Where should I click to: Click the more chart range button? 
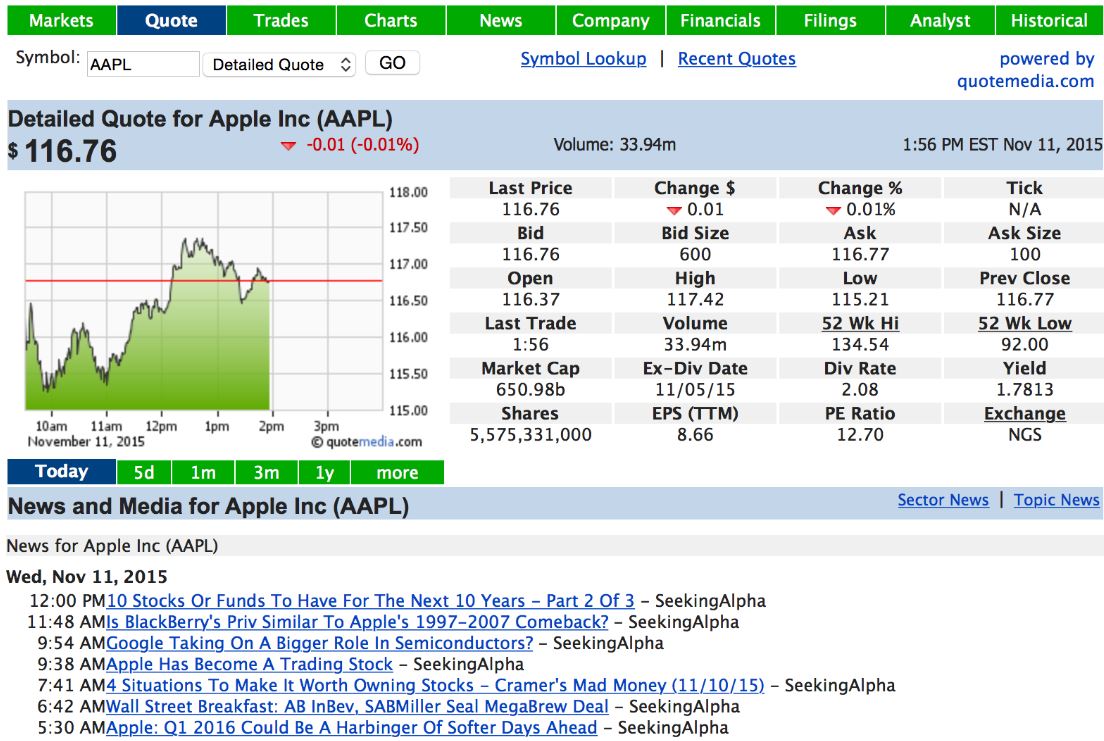397,472
